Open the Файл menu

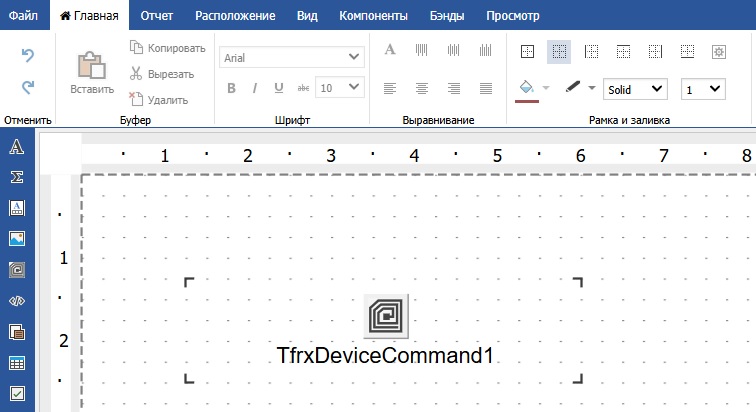click(23, 16)
